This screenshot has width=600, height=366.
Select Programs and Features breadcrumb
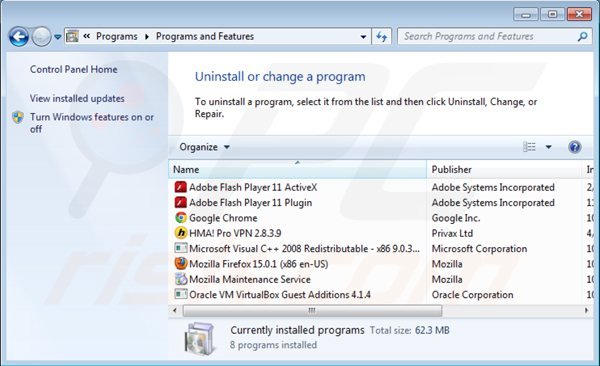pos(205,36)
